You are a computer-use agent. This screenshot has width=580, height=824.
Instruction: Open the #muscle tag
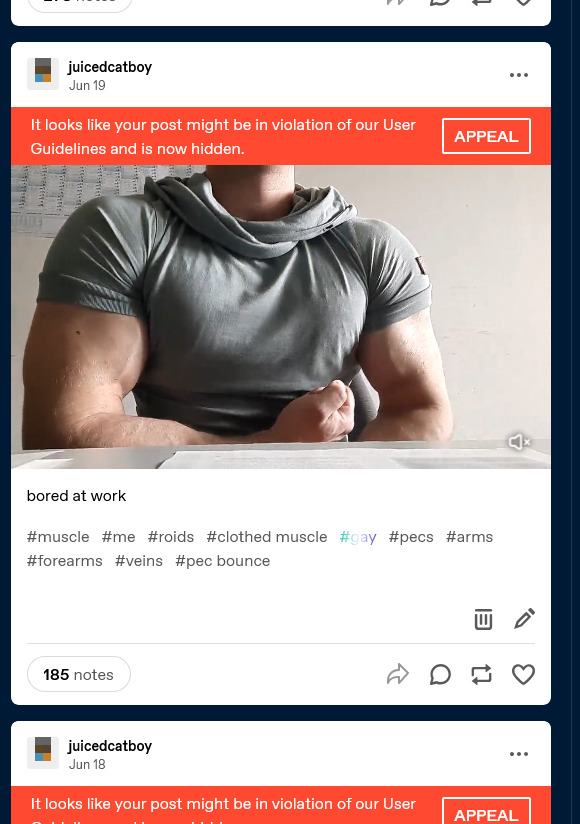pyautogui.click(x=58, y=537)
